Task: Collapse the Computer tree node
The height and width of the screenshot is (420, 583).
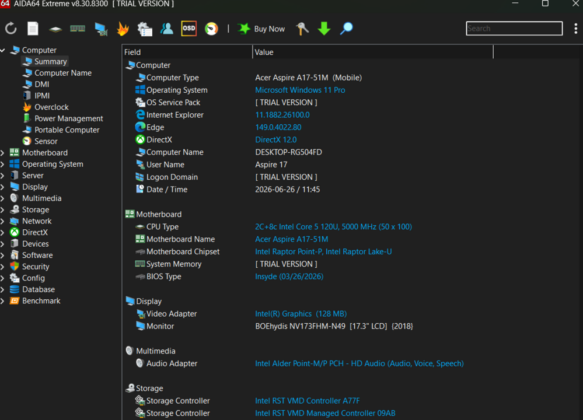Action: 3,50
